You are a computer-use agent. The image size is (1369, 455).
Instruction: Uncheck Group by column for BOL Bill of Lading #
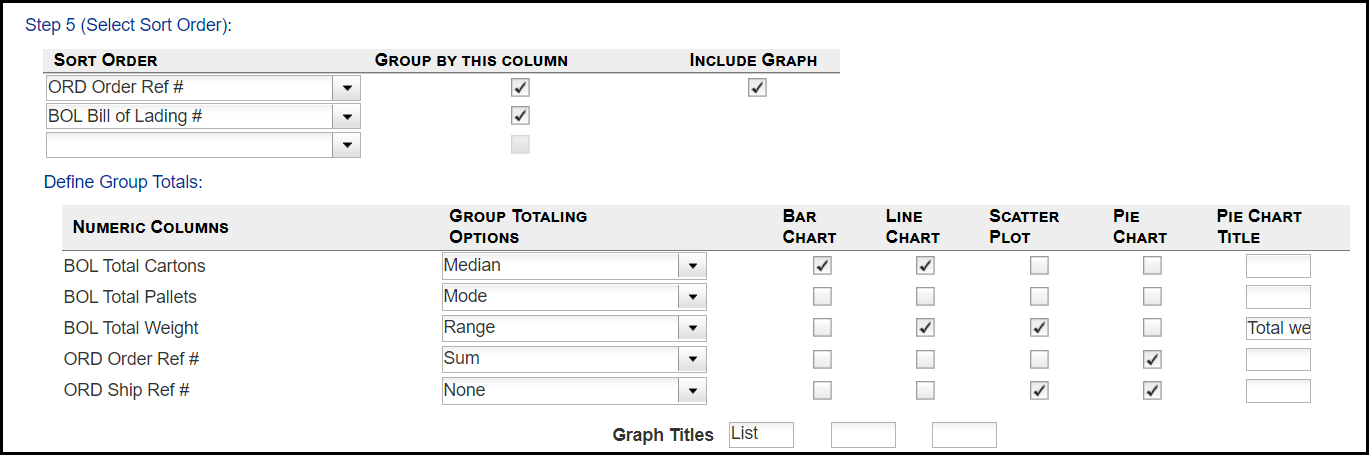tap(520, 115)
